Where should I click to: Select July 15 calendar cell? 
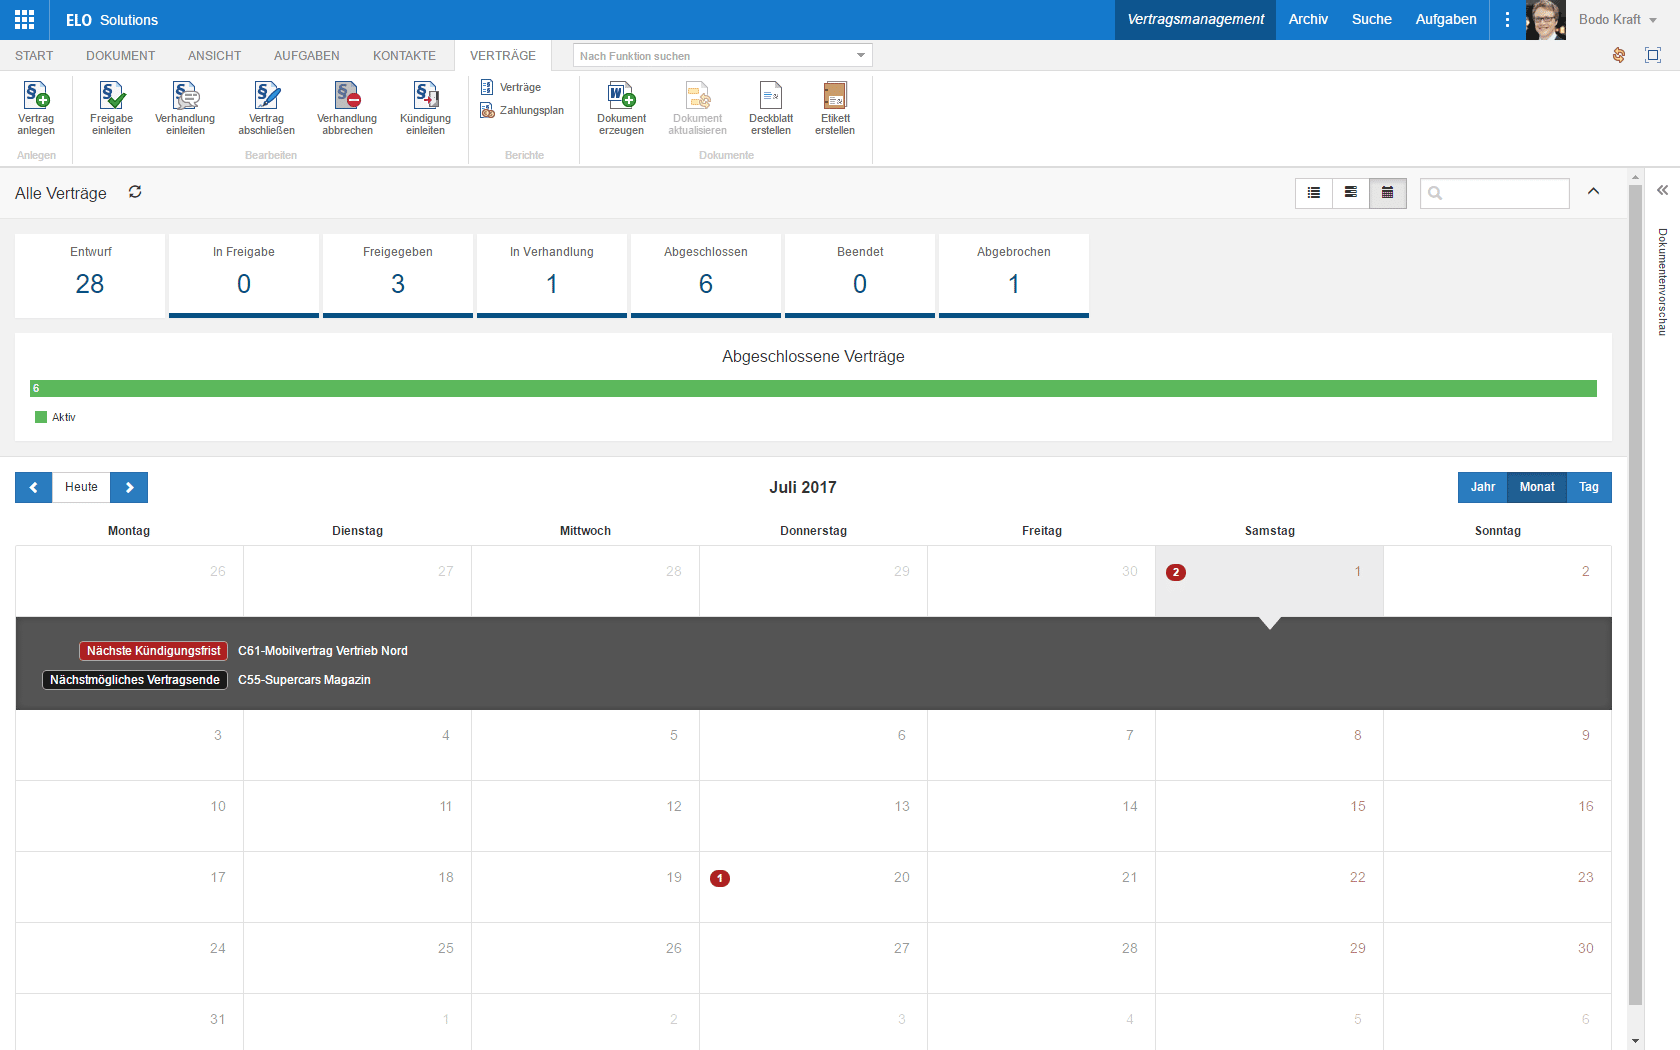1270,816
